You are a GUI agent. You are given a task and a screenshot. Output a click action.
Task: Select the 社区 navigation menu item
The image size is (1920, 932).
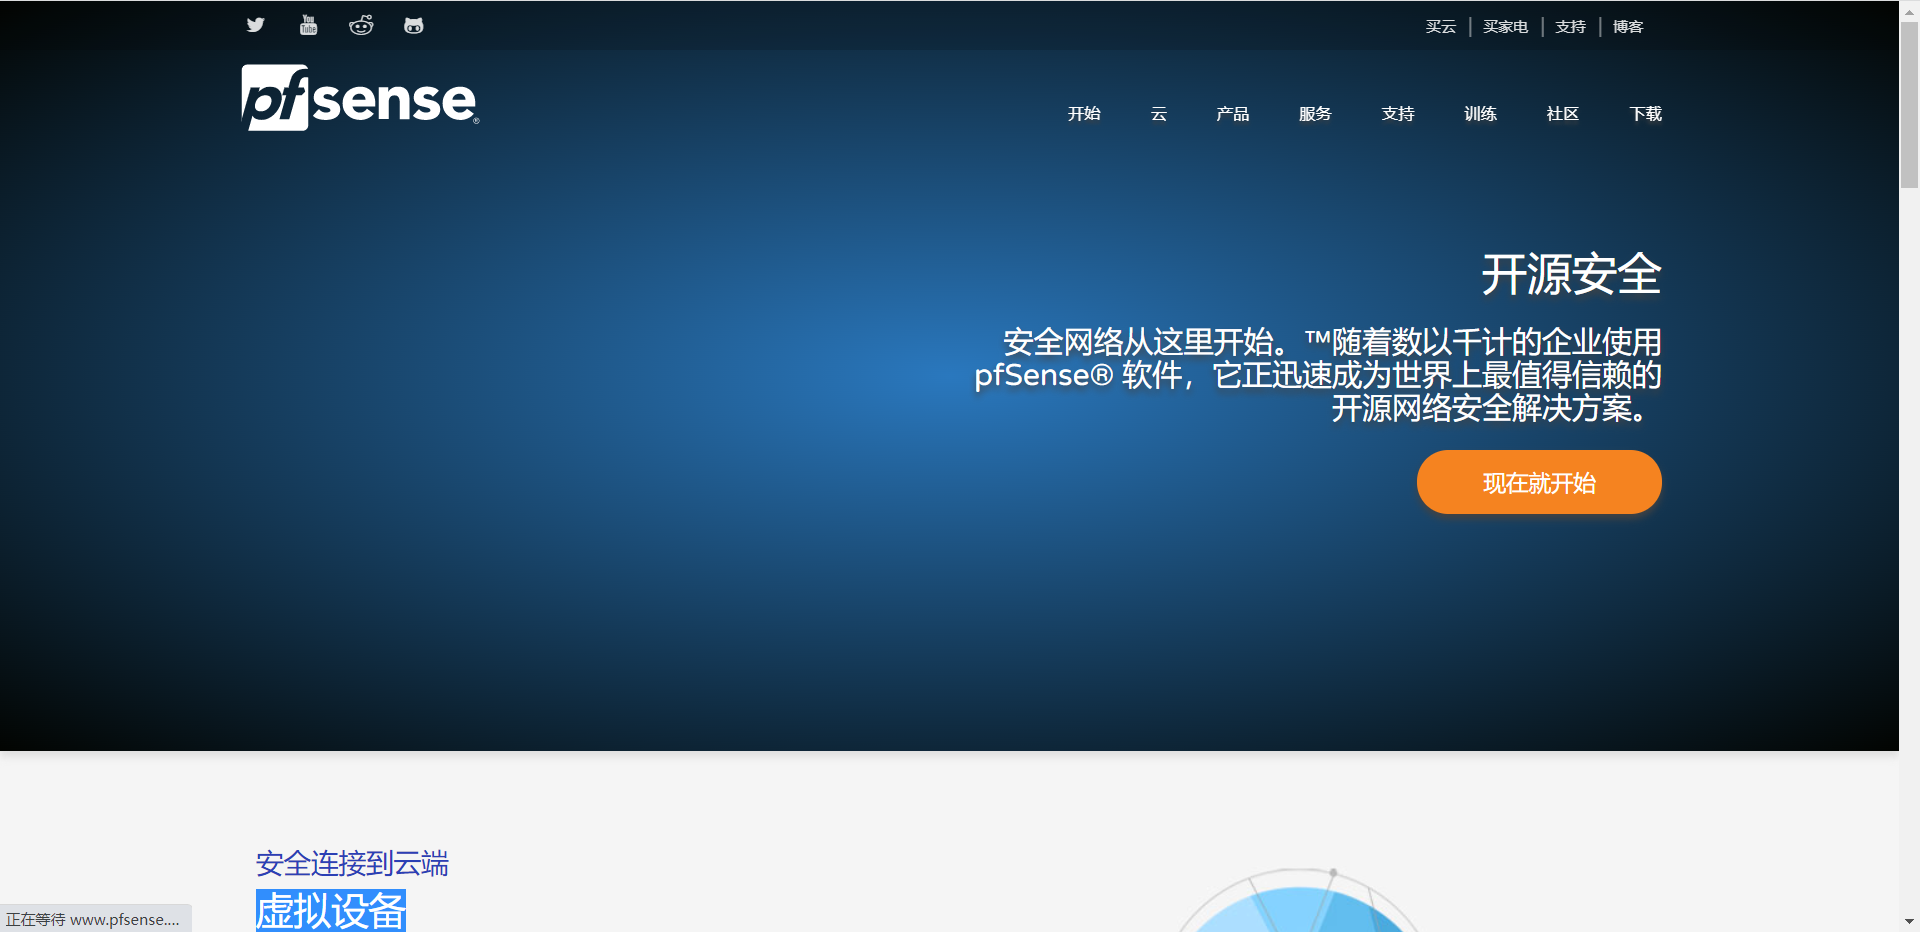coord(1563,114)
